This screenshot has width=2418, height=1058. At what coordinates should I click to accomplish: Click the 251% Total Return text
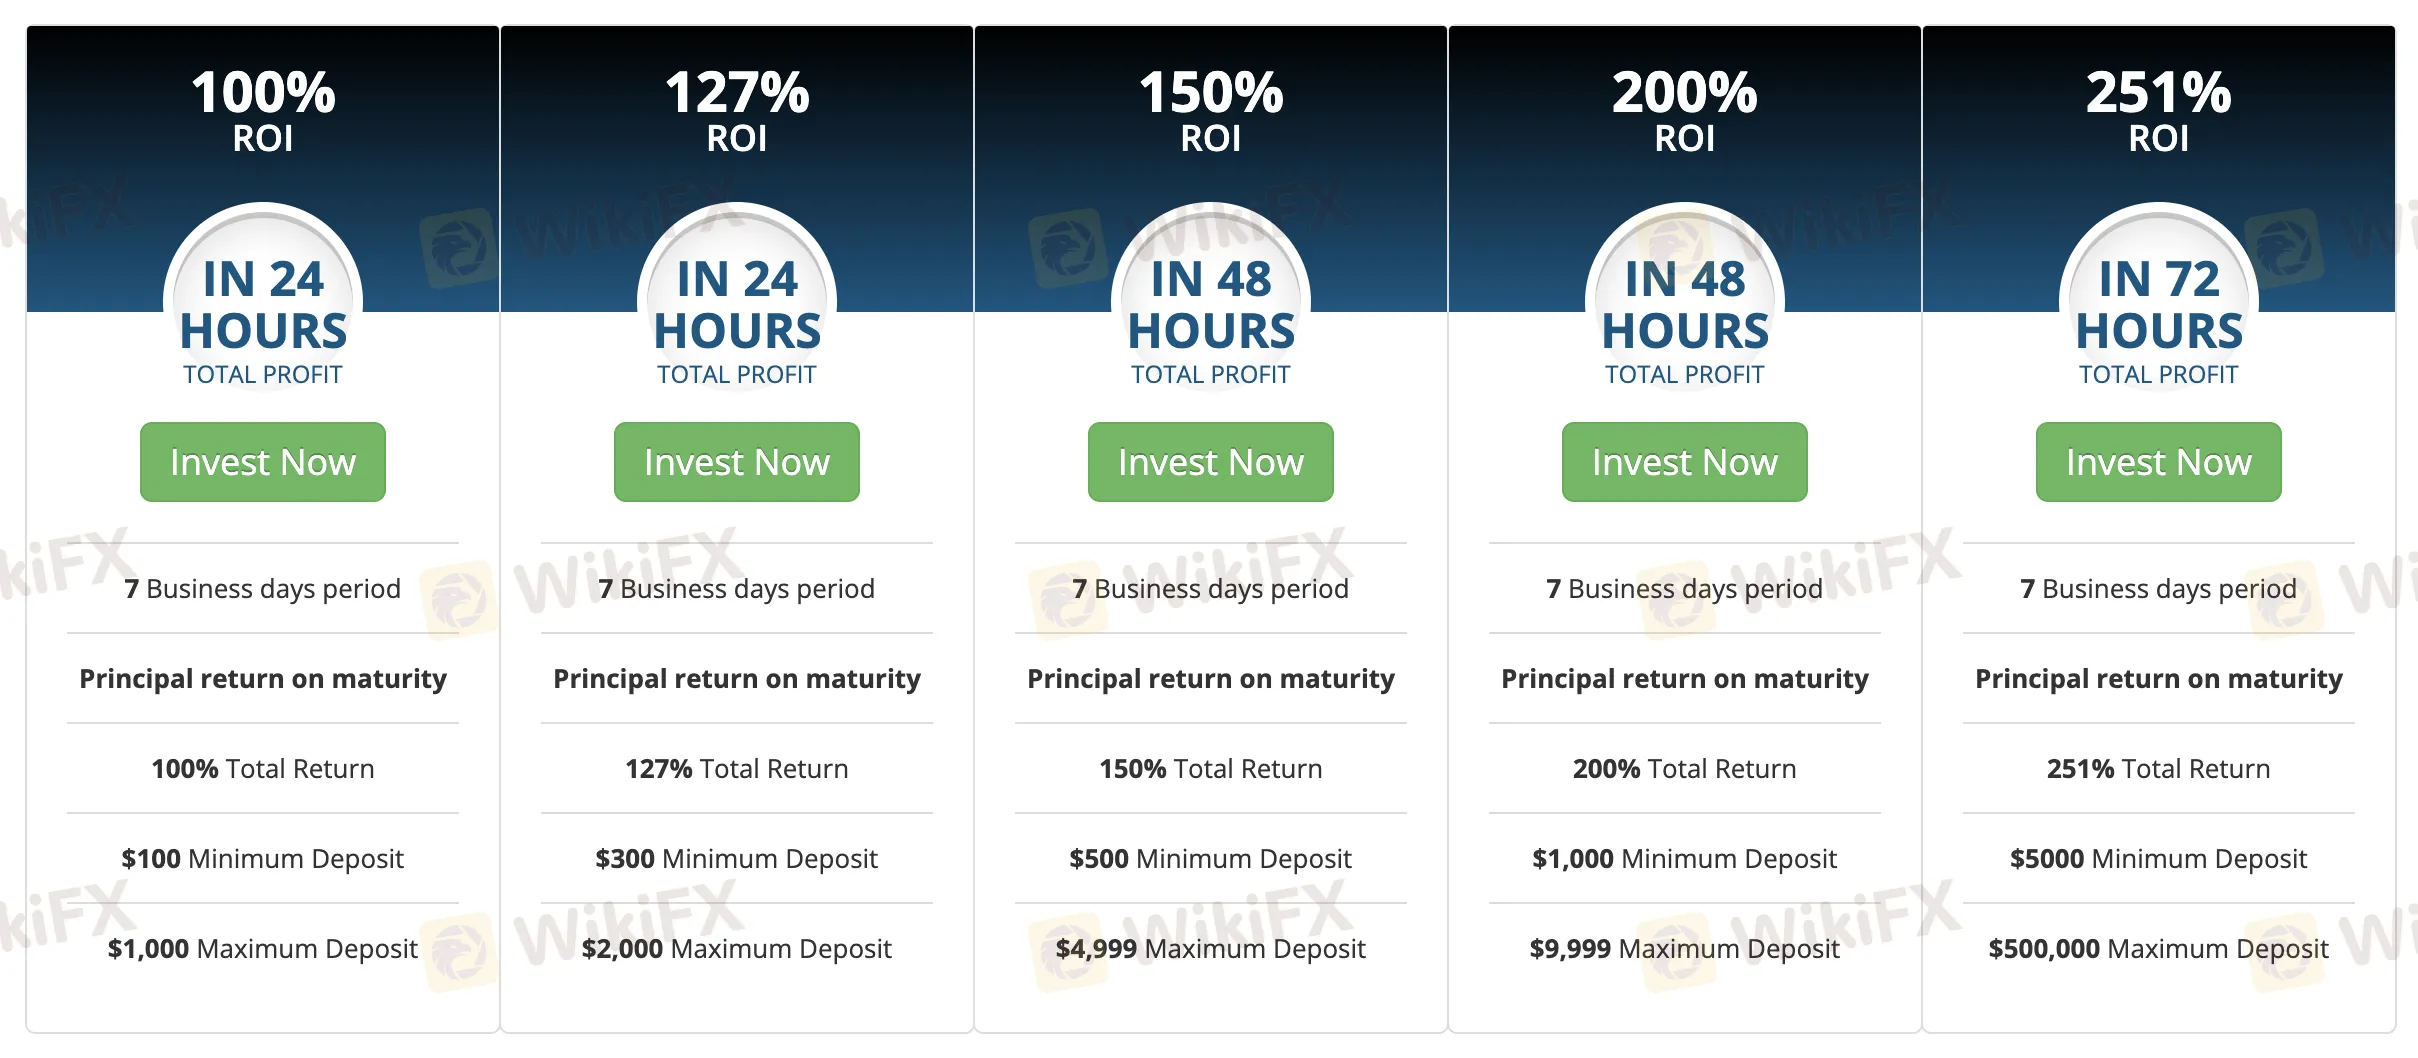tap(2159, 769)
